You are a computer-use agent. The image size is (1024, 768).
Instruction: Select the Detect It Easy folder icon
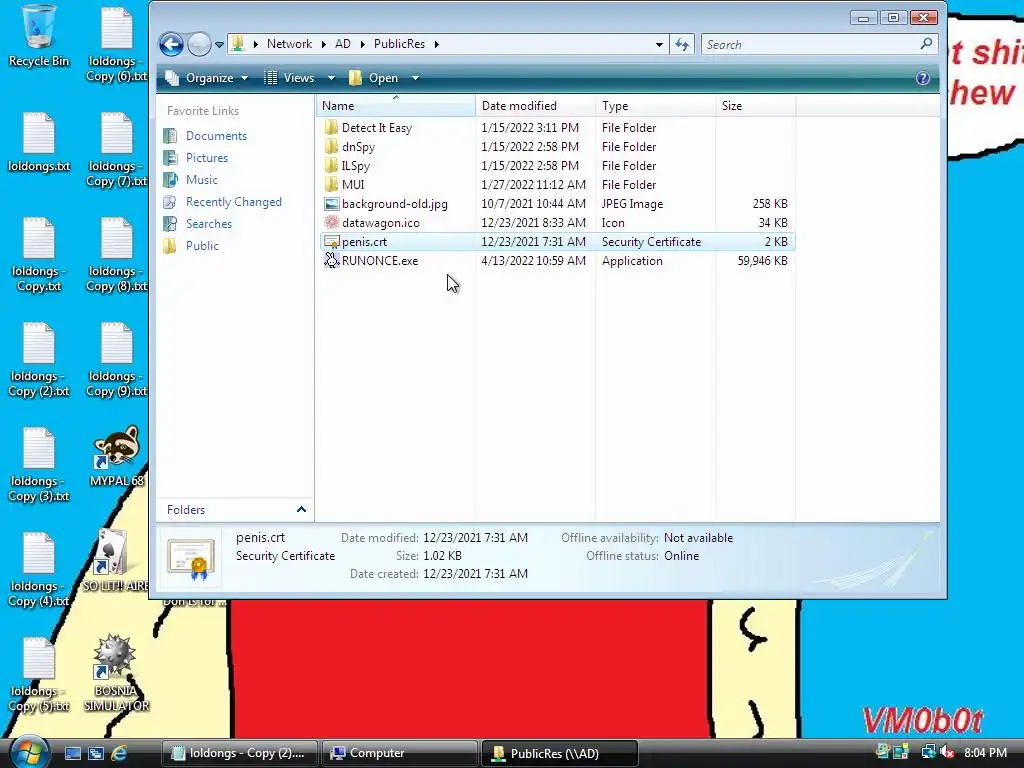coord(331,127)
